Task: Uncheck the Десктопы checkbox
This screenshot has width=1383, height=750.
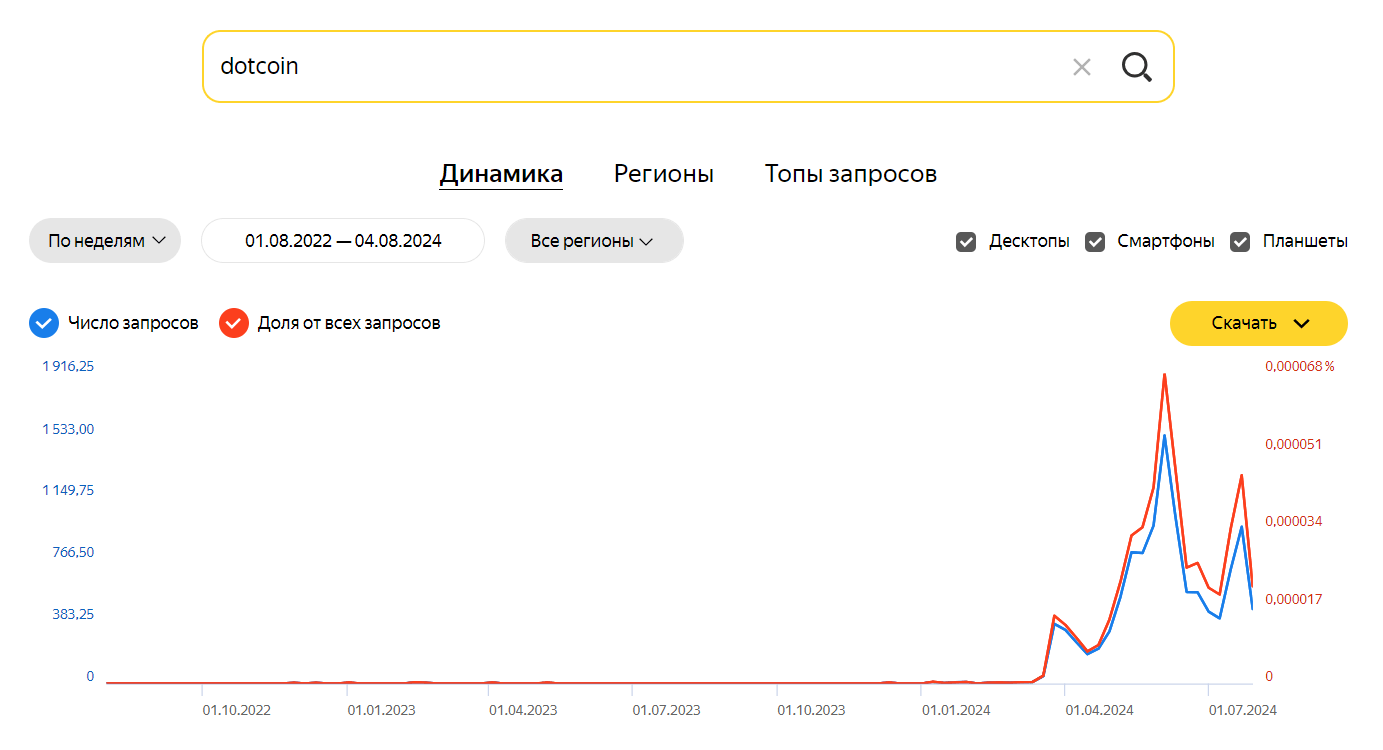Action: [x=966, y=241]
